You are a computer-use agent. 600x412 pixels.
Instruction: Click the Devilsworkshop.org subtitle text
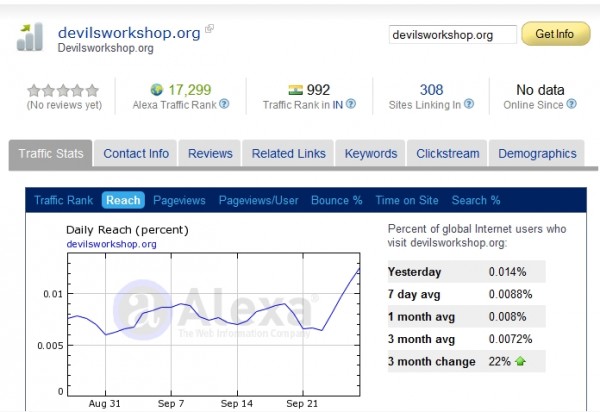(x=106, y=48)
